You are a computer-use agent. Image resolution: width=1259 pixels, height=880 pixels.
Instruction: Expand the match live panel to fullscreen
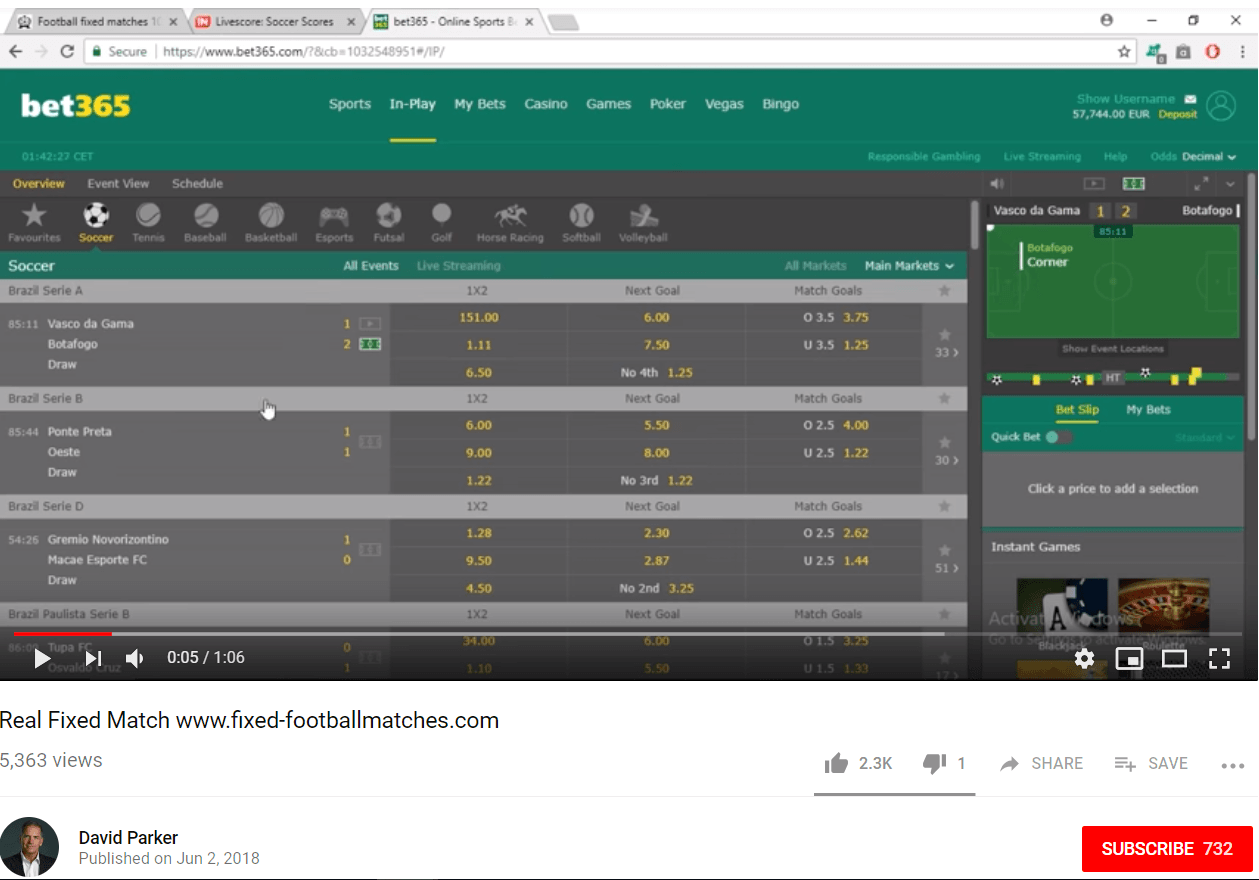(1201, 184)
